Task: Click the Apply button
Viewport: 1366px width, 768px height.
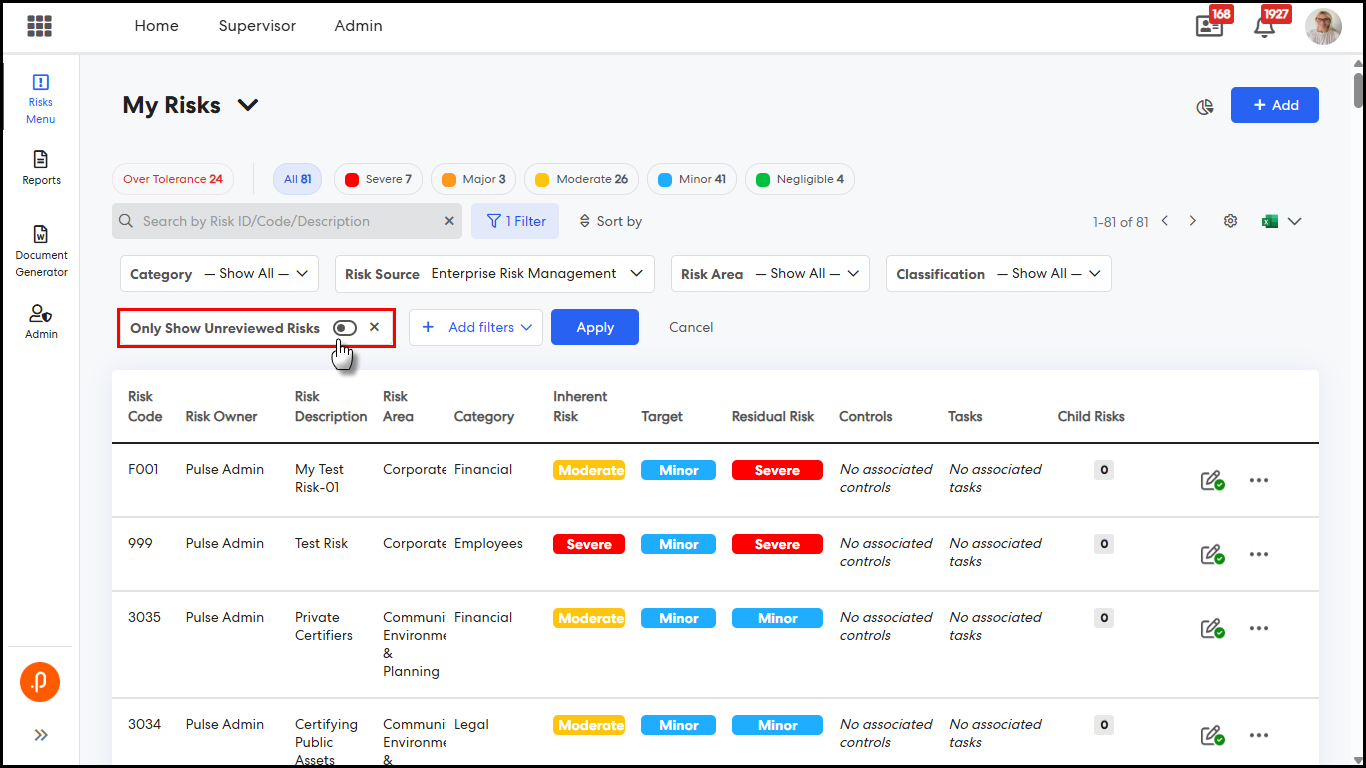Action: 594,327
